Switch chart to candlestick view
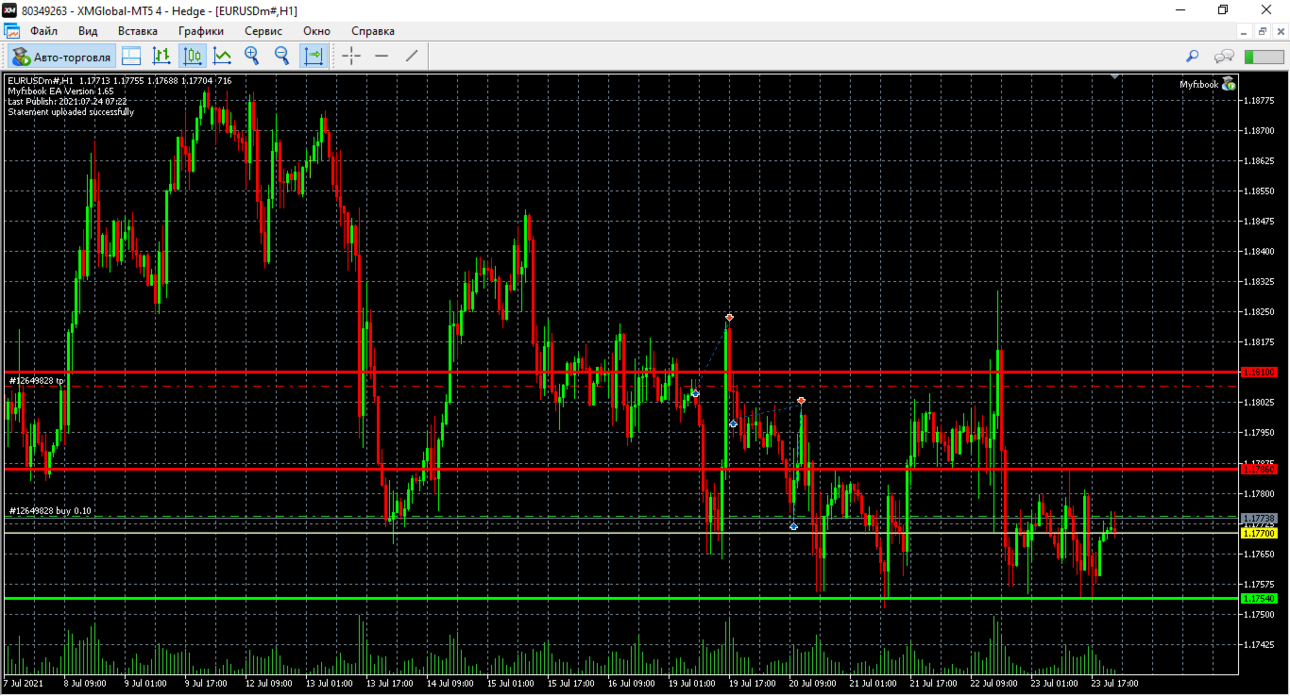This screenshot has height=696, width=1290. point(192,56)
